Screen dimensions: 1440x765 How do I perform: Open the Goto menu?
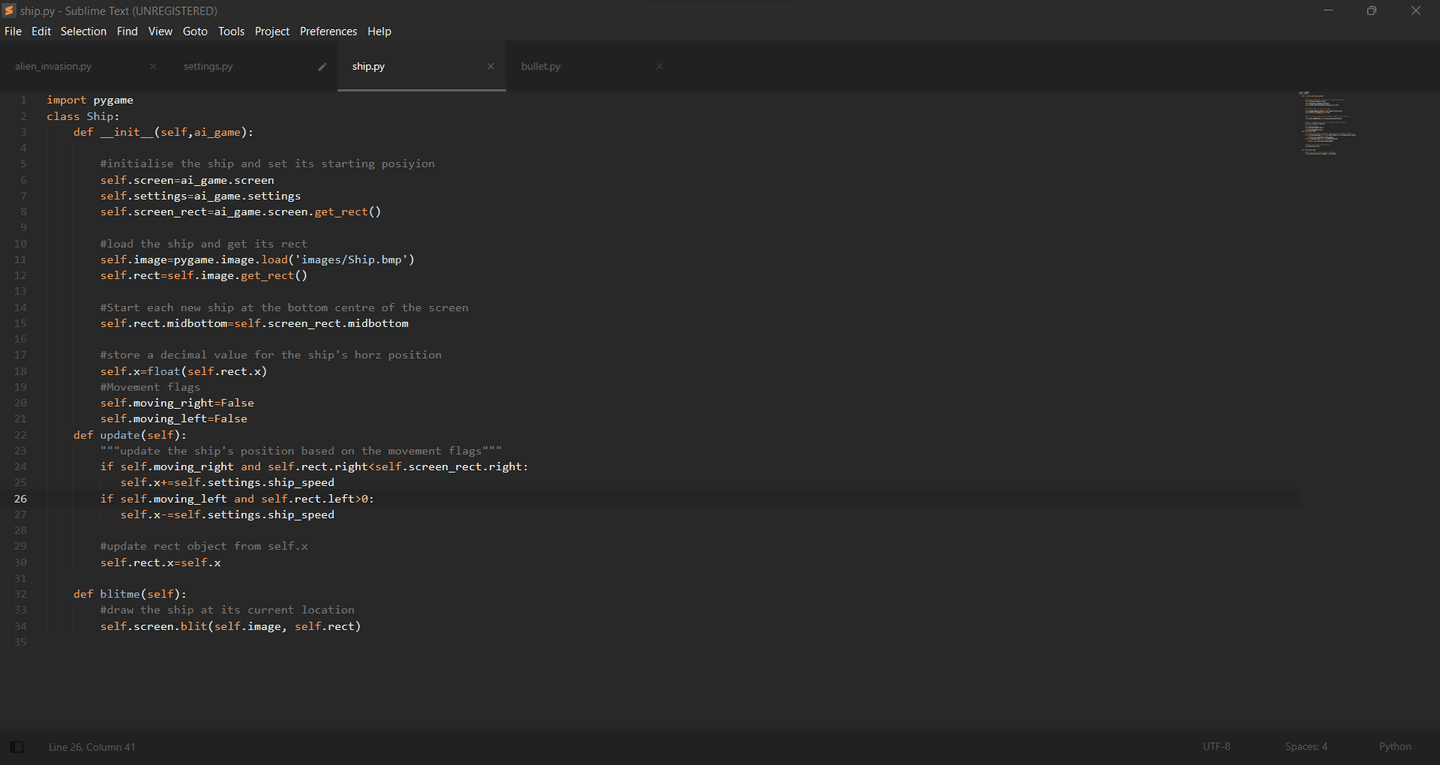[195, 31]
